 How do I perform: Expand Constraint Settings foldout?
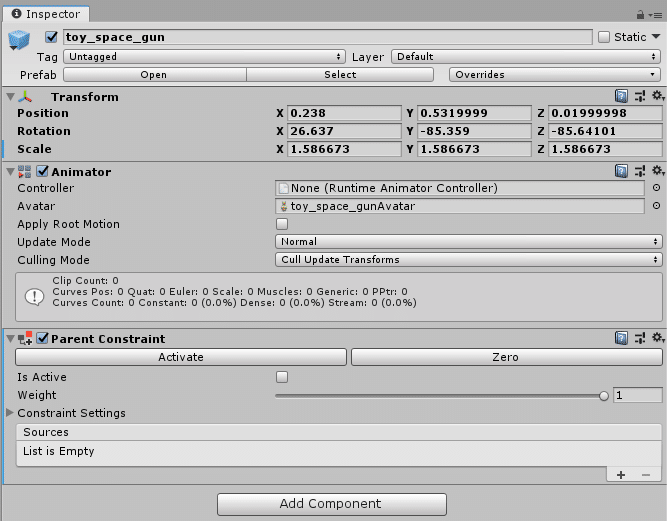(x=10, y=413)
